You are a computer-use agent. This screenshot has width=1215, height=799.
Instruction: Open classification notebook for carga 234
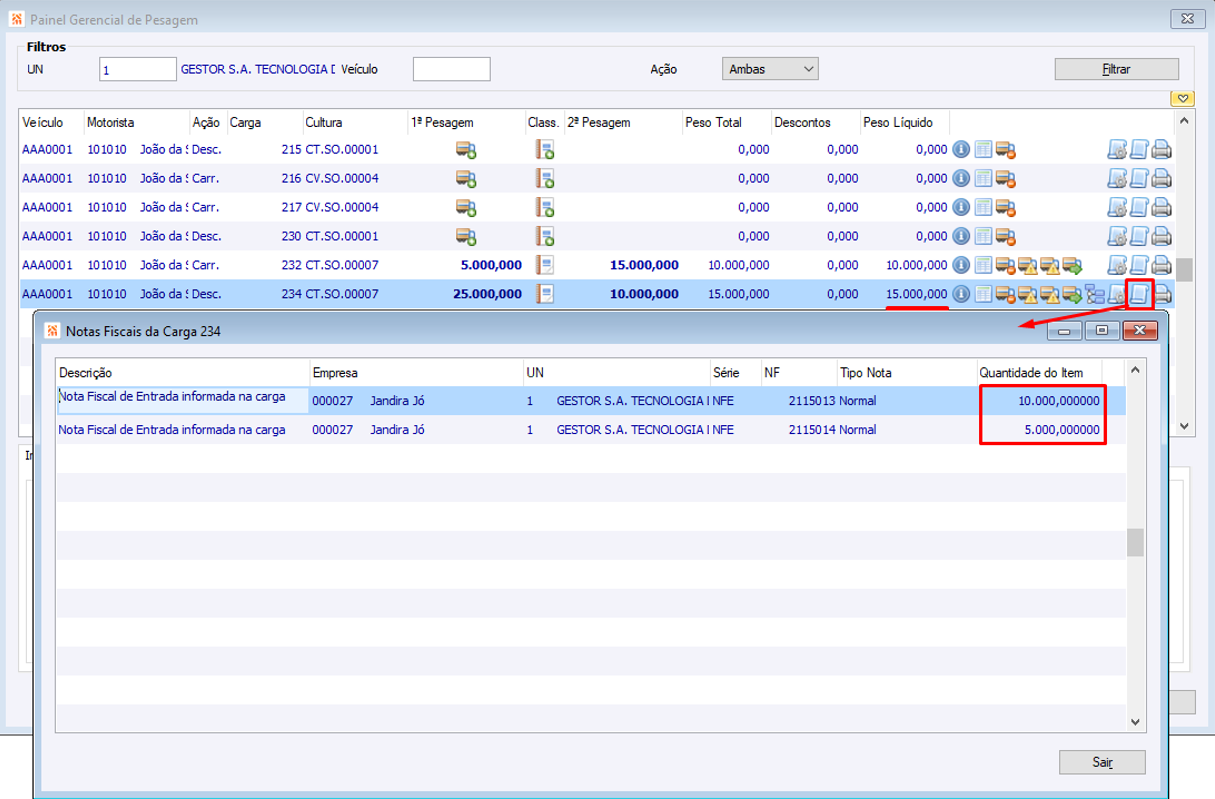[545, 295]
